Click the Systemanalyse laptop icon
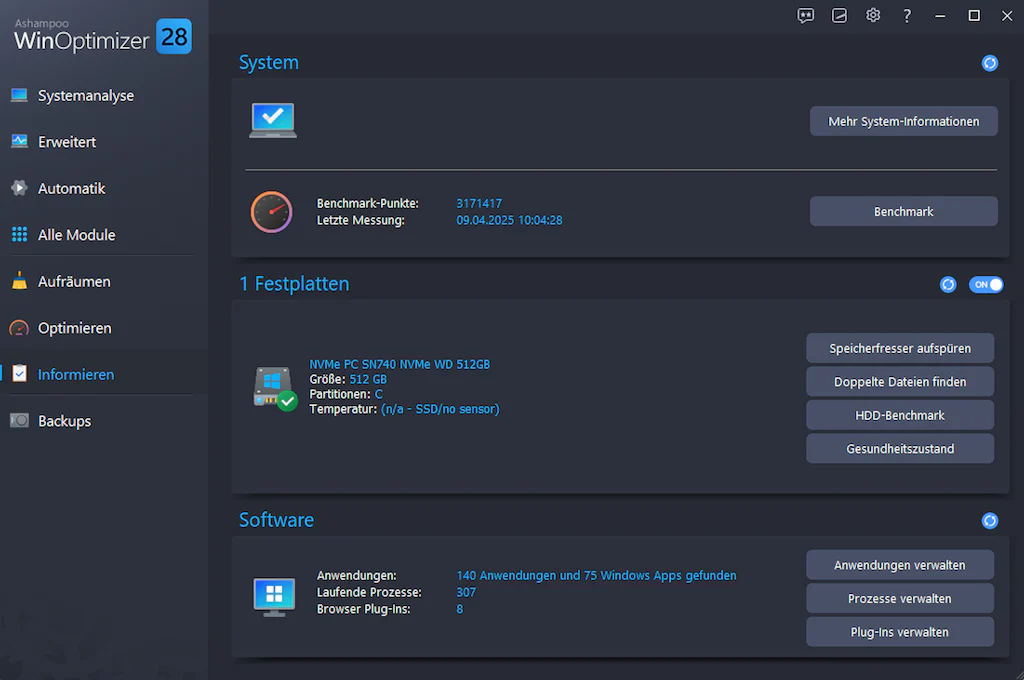1024x680 pixels. [x=19, y=95]
